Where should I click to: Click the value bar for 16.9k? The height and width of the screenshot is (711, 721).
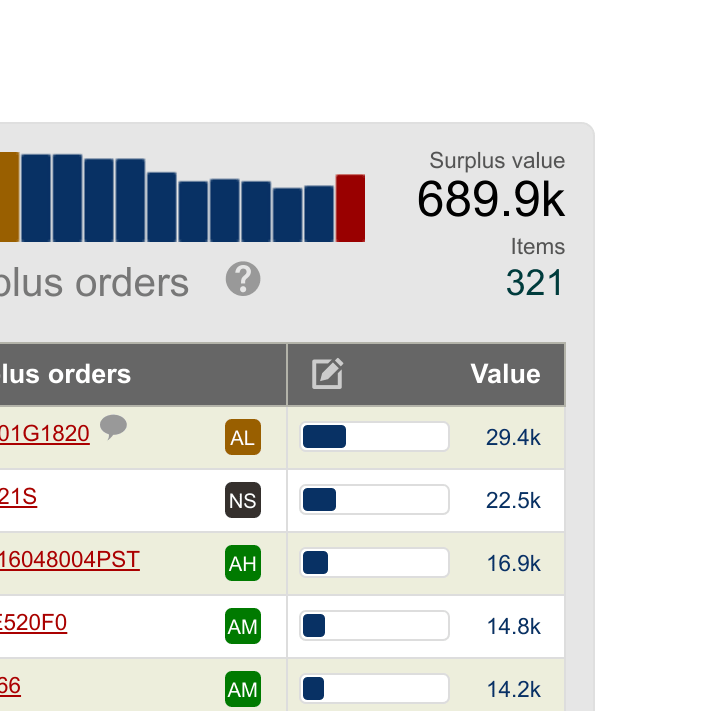(374, 562)
